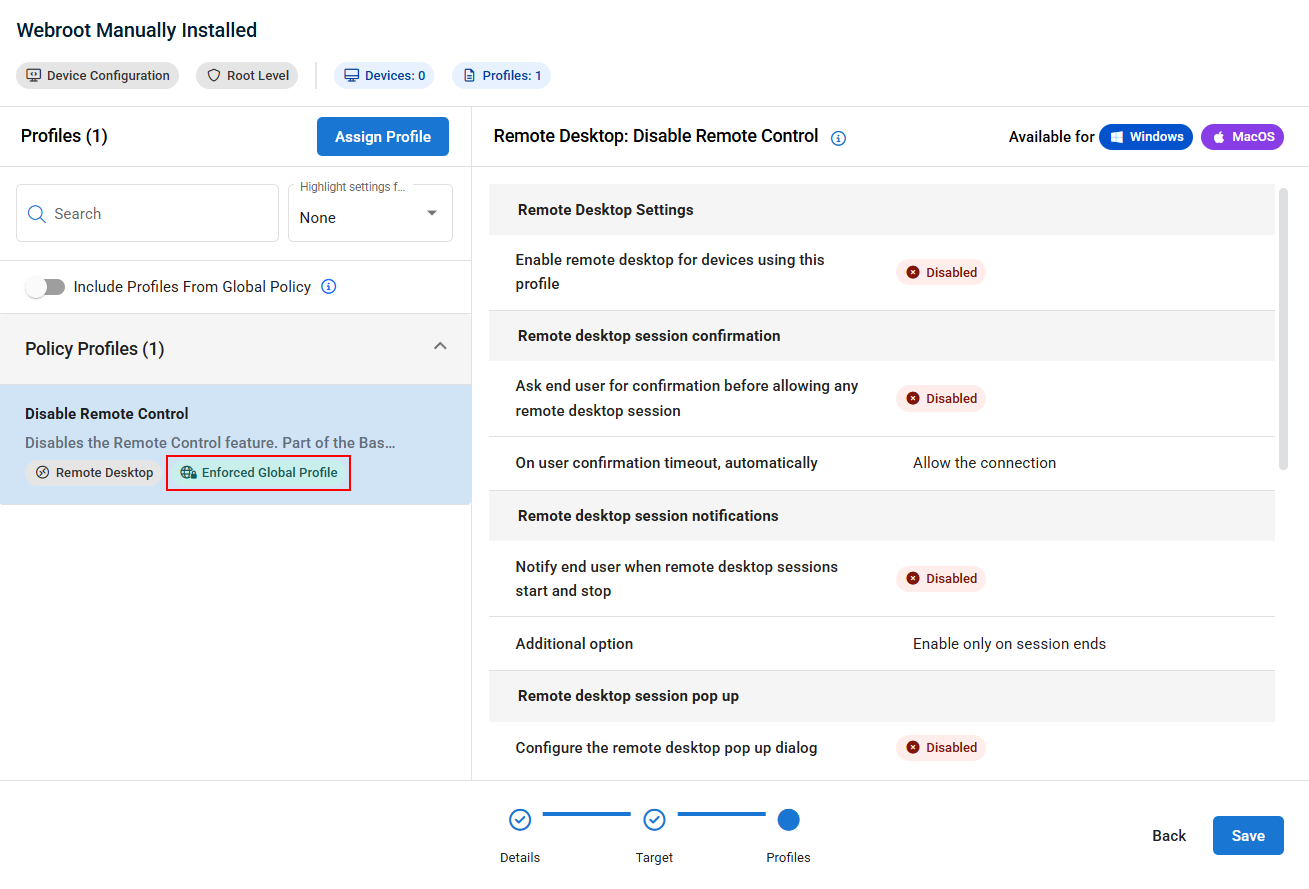Click the globe icon in Enforced Global Profile tag
1309x889 pixels.
(x=188, y=473)
